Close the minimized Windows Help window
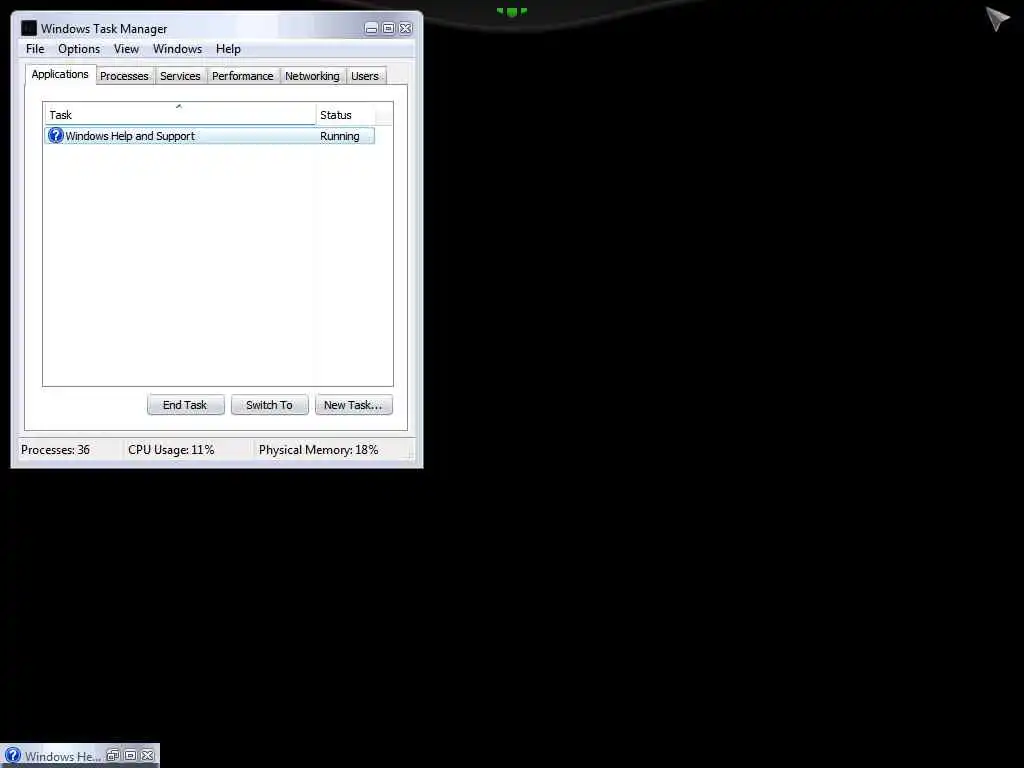Viewport: 1024px width, 768px height. pyautogui.click(x=148, y=756)
